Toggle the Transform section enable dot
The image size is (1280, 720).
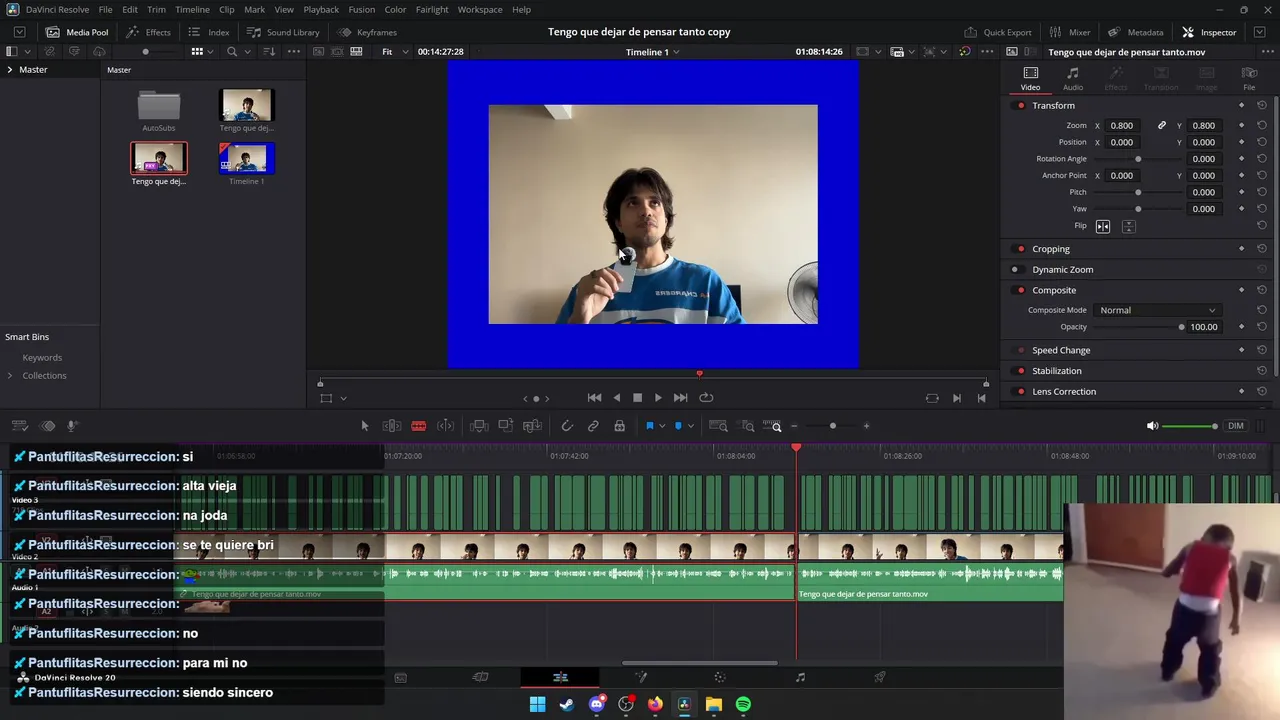[1020, 106]
